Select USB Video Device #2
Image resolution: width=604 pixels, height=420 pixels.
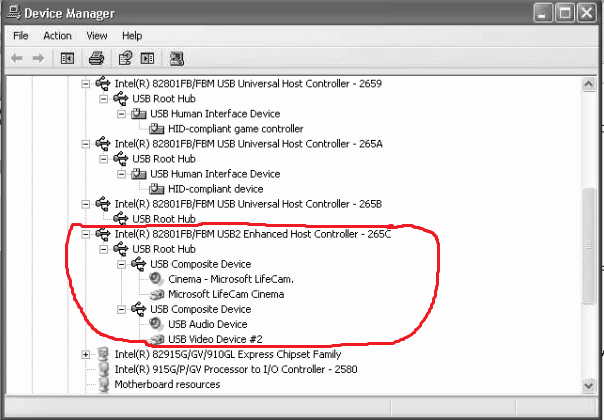(212, 339)
